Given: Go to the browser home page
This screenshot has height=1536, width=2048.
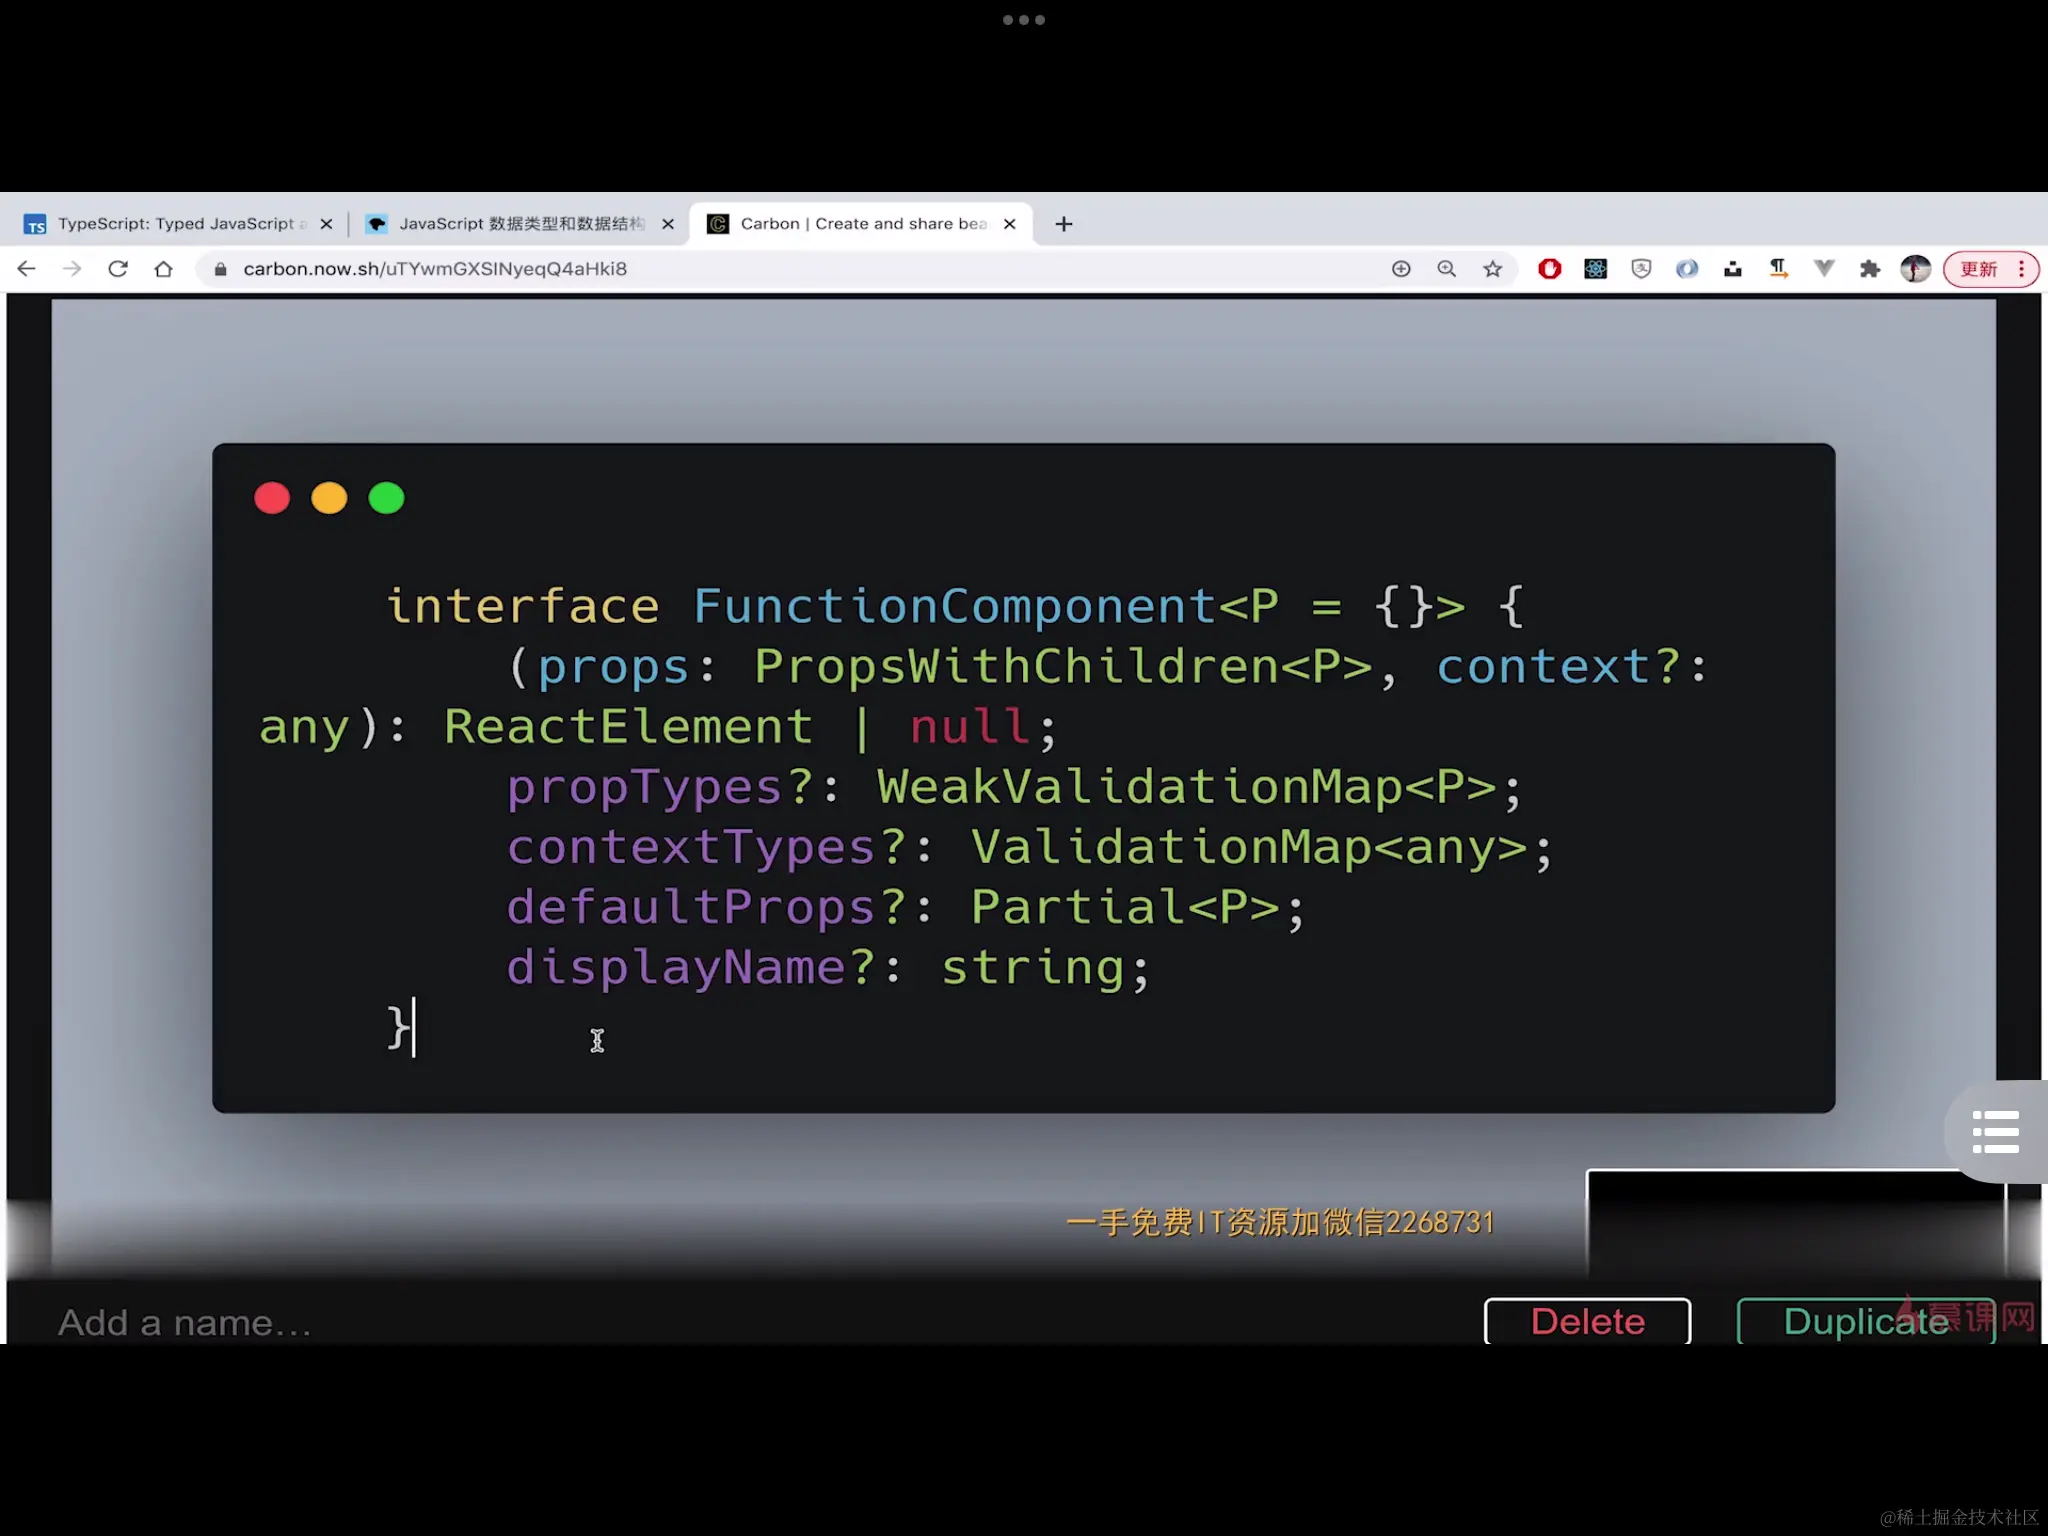Looking at the screenshot, I should [x=164, y=268].
